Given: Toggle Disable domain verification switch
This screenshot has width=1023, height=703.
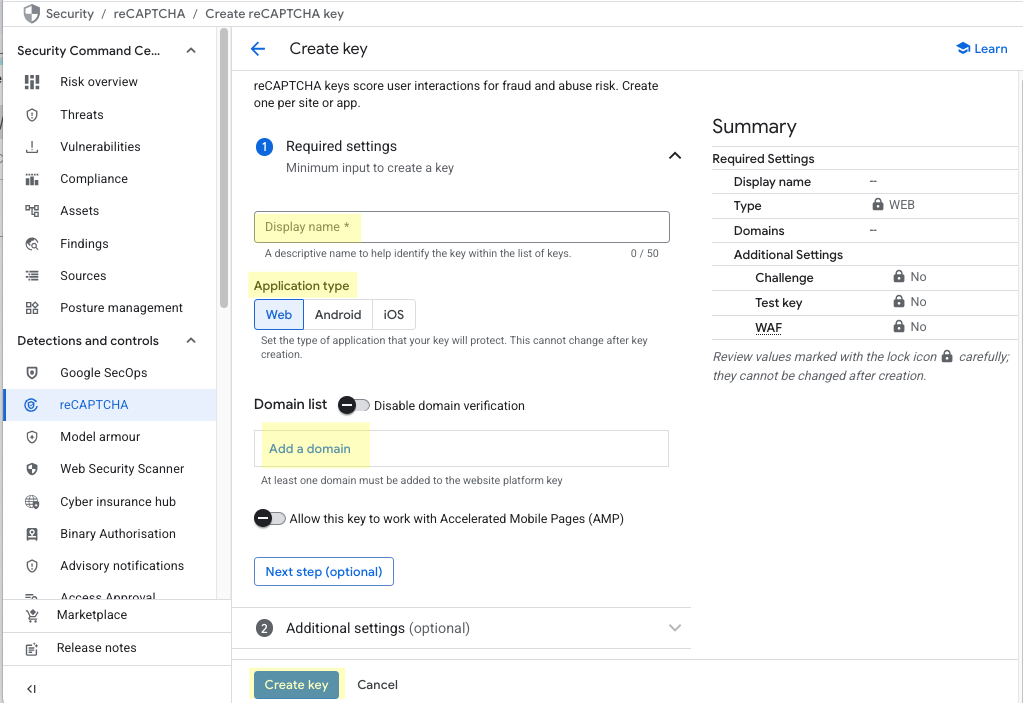Looking at the screenshot, I should 354,405.
